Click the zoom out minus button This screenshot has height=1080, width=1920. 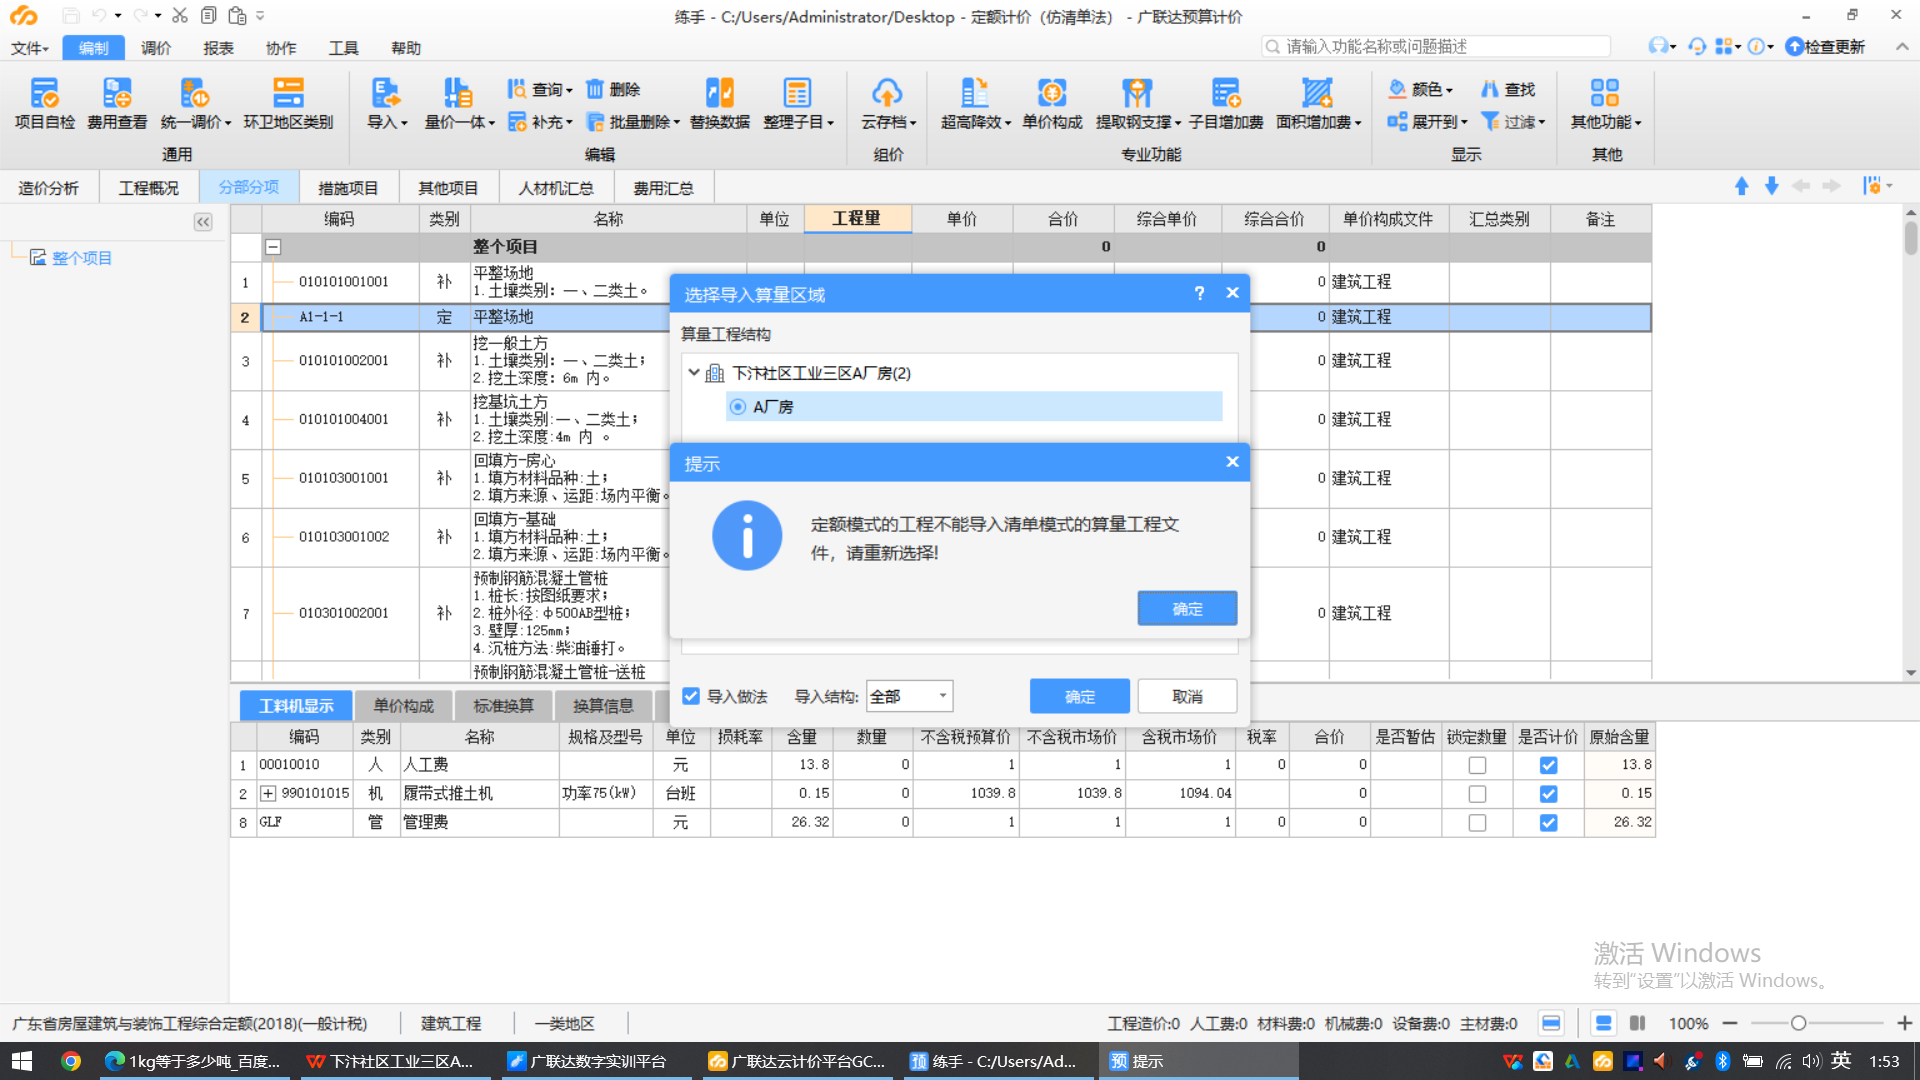coord(1730,1023)
